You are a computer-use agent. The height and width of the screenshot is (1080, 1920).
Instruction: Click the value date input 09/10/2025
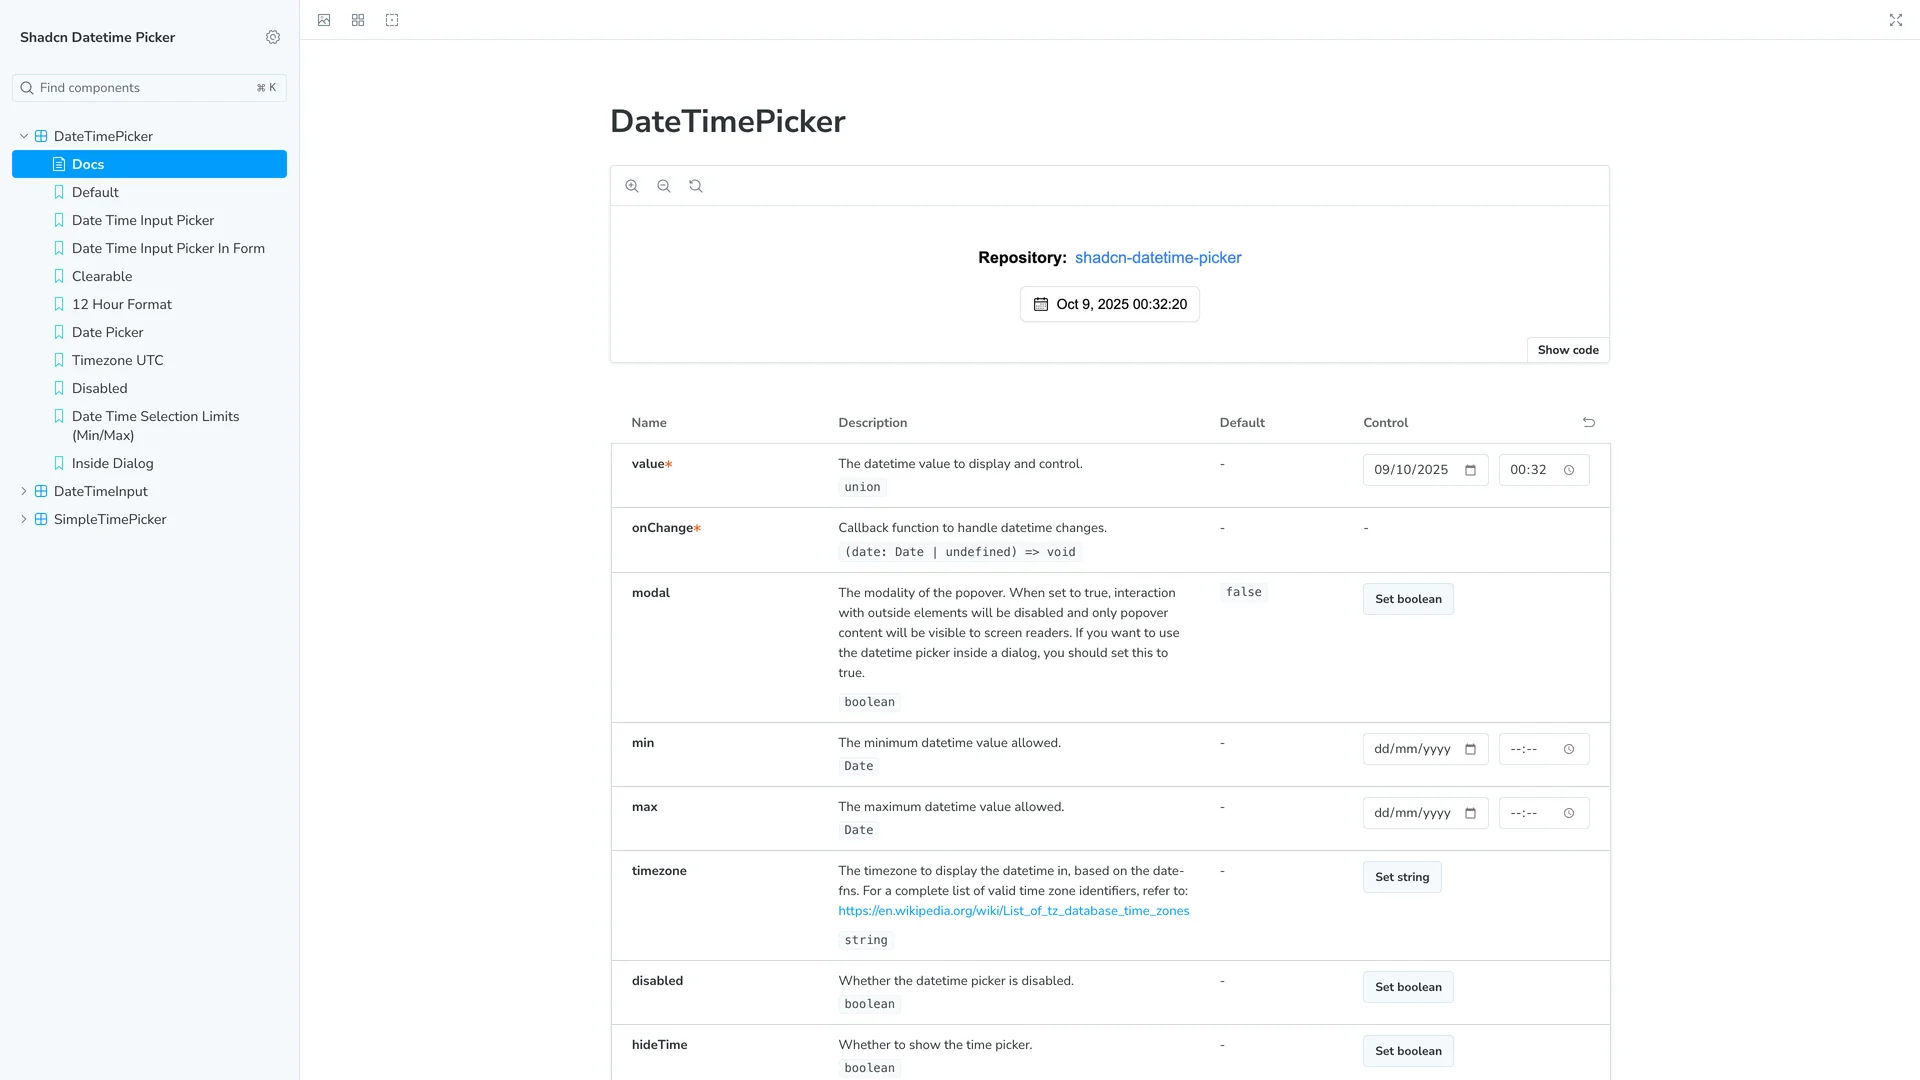click(1425, 470)
